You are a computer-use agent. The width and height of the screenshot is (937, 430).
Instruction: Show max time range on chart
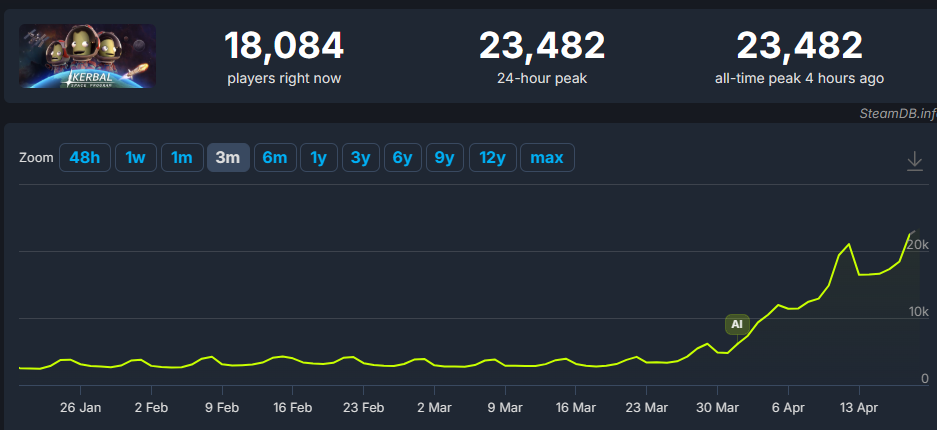[x=547, y=158]
